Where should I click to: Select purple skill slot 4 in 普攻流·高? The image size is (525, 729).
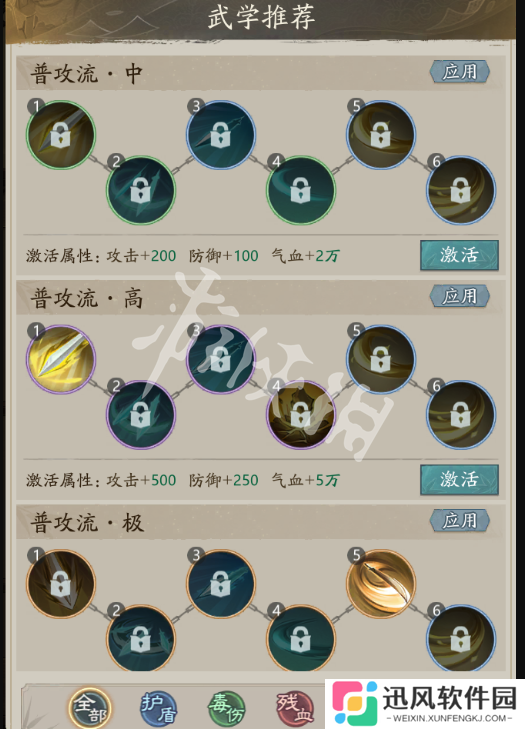click(300, 415)
